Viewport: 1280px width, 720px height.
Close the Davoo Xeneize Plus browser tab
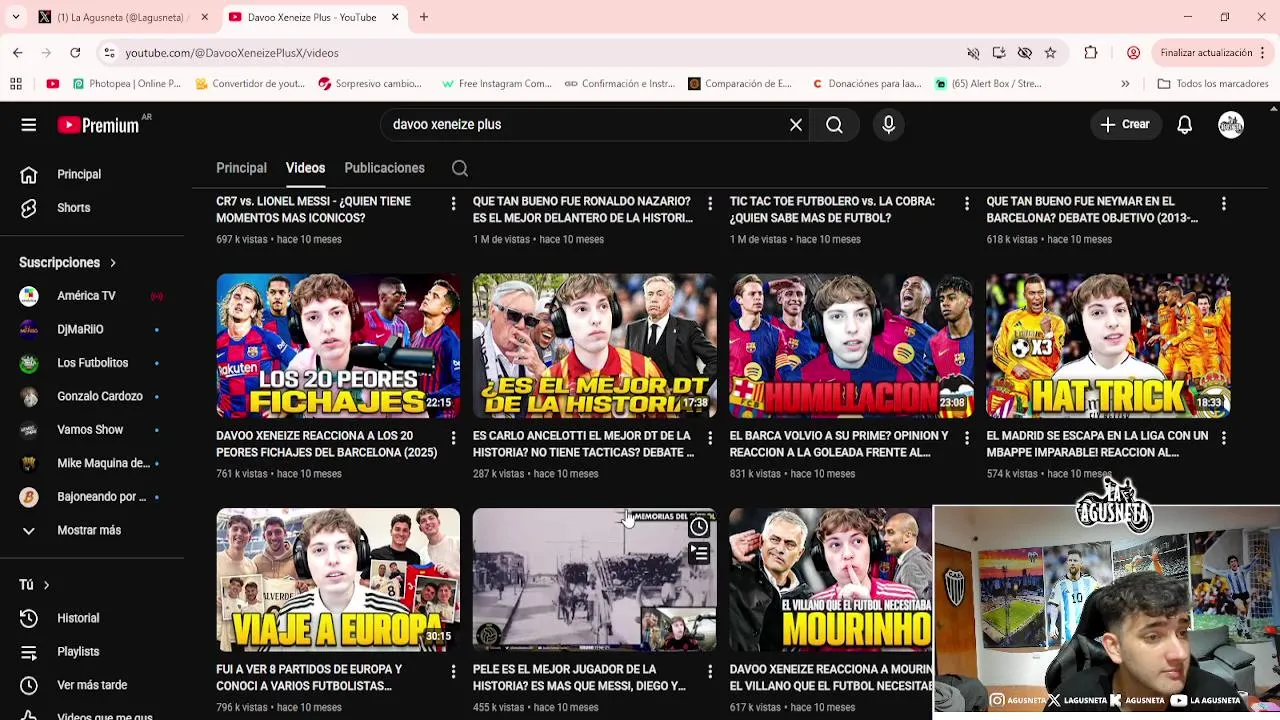point(395,17)
